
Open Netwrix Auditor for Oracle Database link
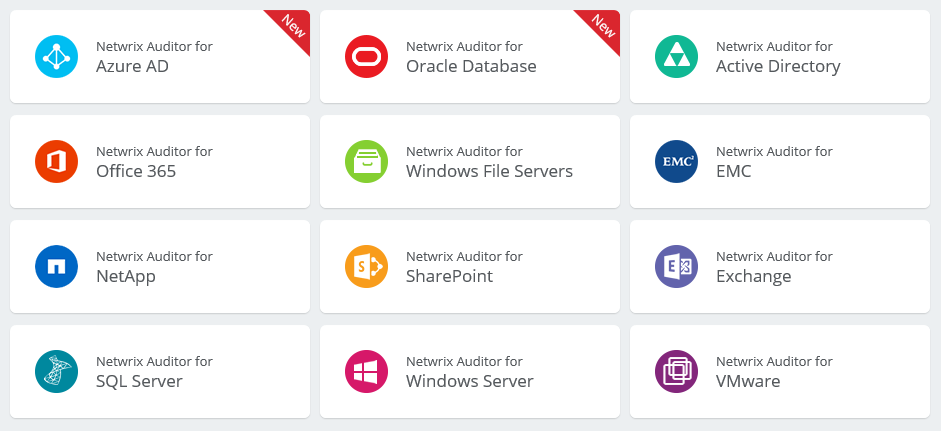(x=471, y=57)
